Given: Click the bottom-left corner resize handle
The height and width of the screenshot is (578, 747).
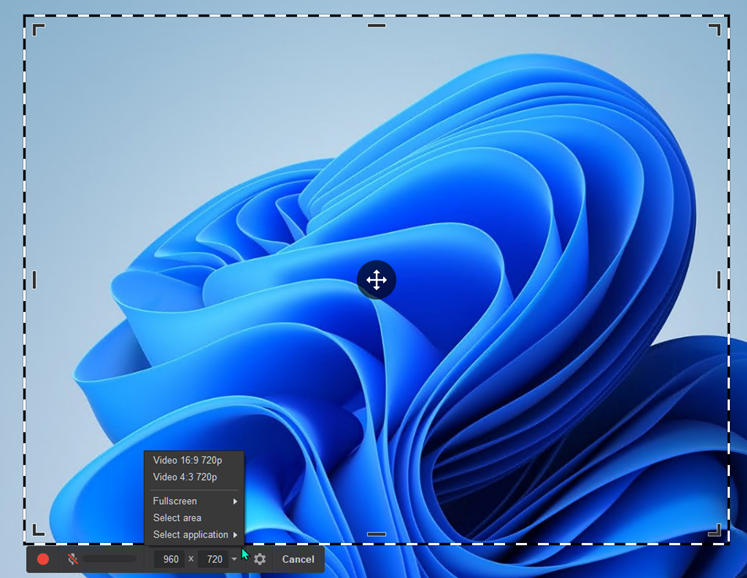Looking at the screenshot, I should (x=39, y=529).
